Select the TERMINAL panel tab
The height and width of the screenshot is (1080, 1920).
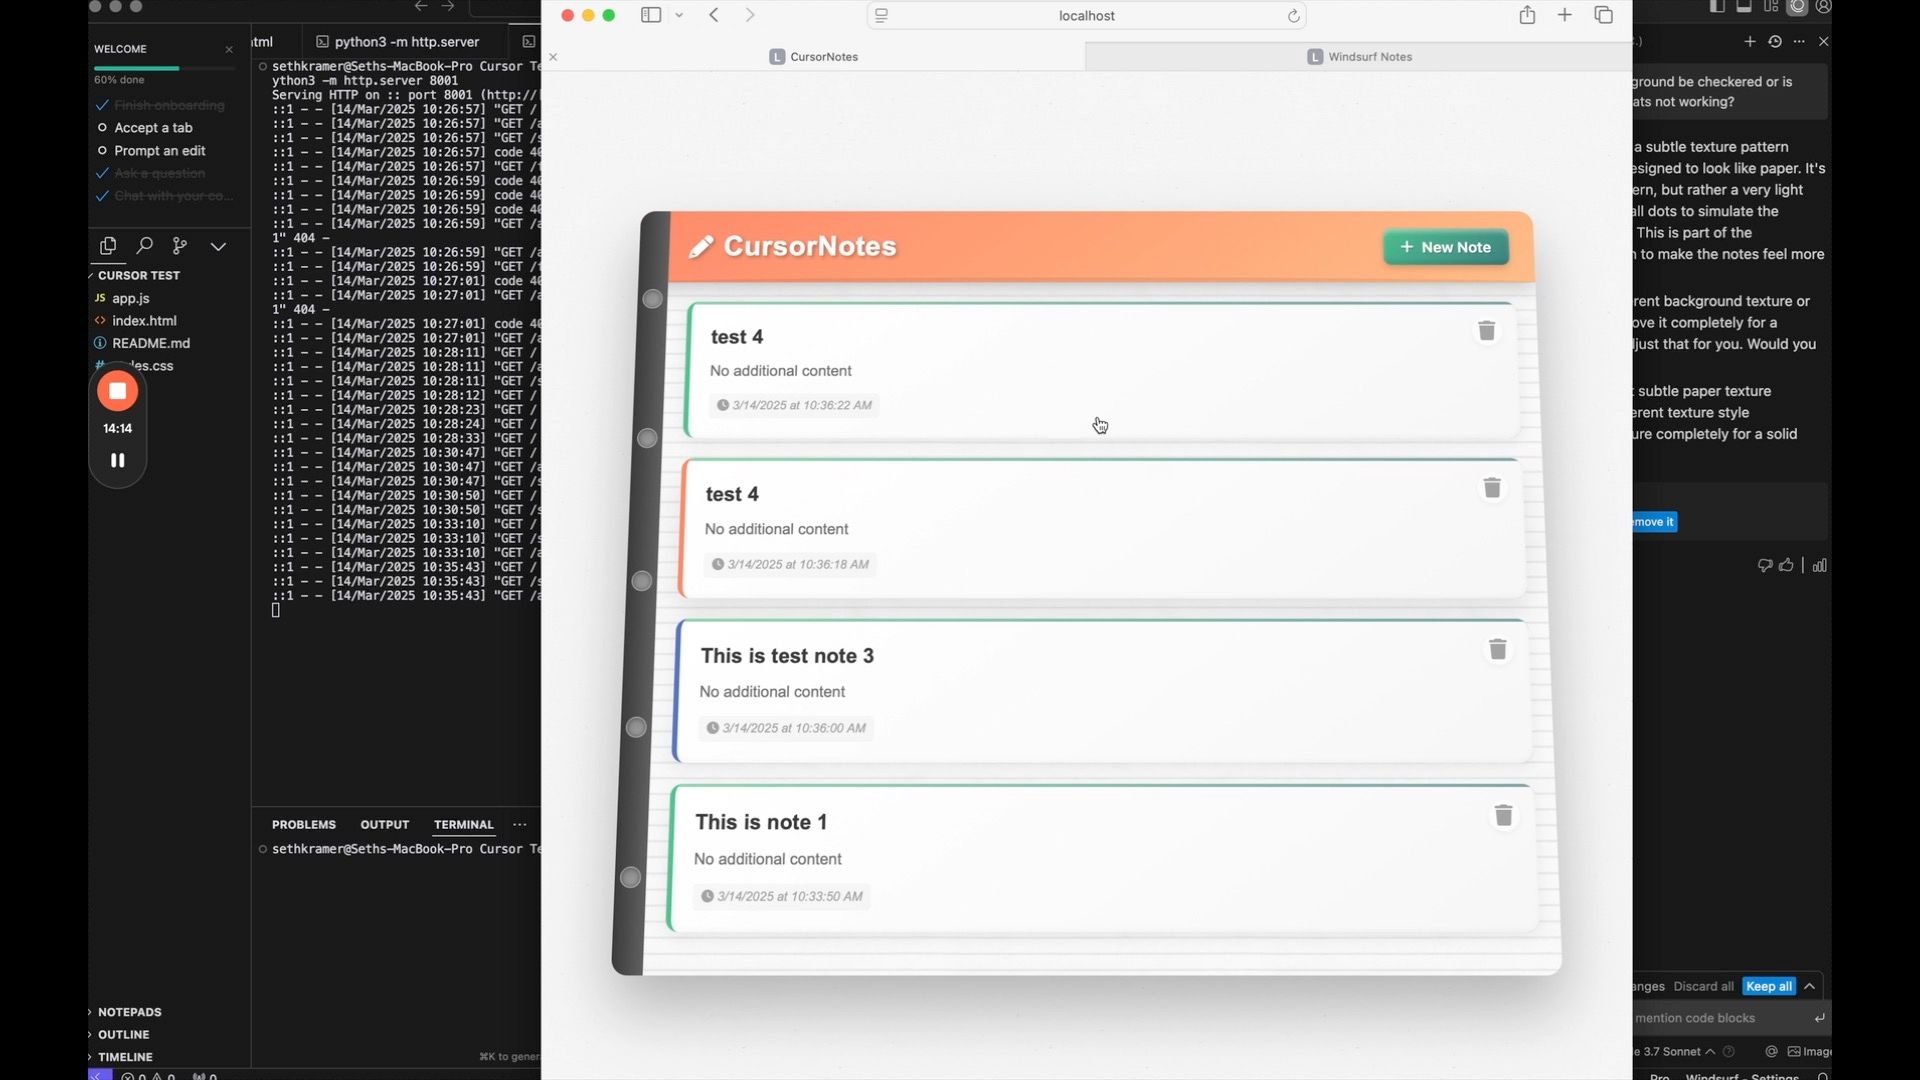[x=464, y=825]
